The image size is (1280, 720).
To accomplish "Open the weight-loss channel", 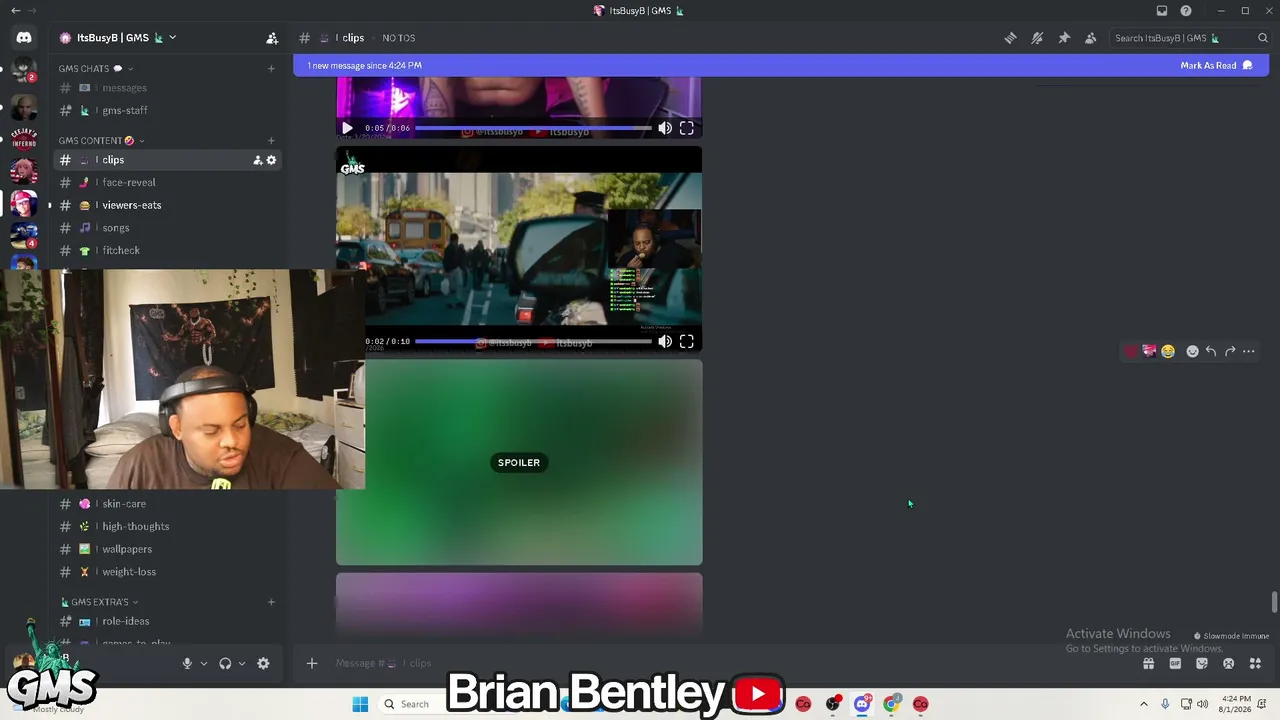I will point(168,572).
